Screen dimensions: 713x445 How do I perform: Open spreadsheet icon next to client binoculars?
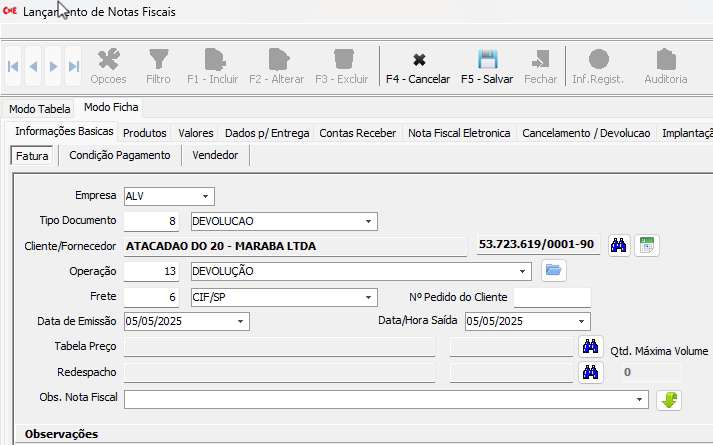(647, 245)
